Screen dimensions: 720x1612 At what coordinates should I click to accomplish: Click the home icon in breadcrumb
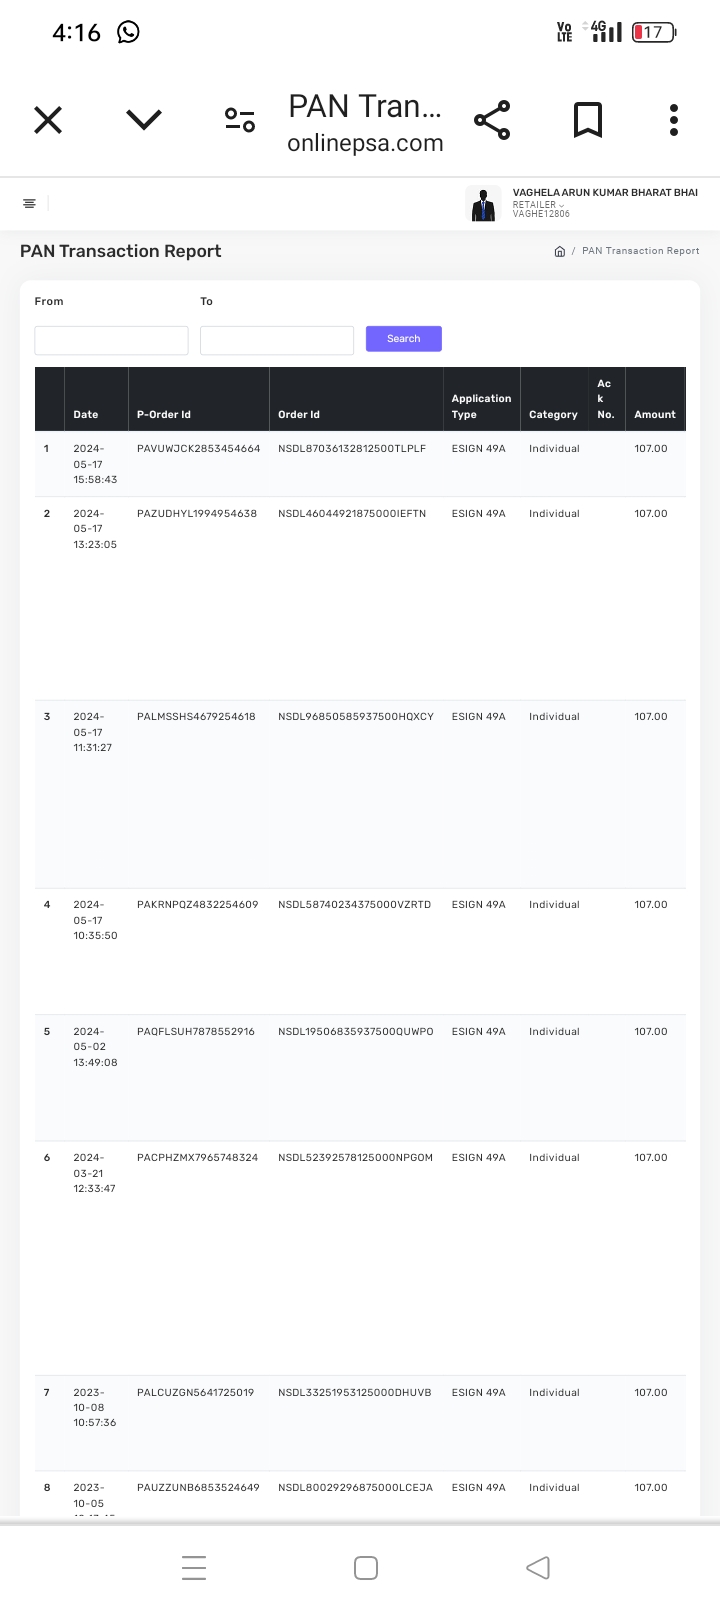[560, 251]
